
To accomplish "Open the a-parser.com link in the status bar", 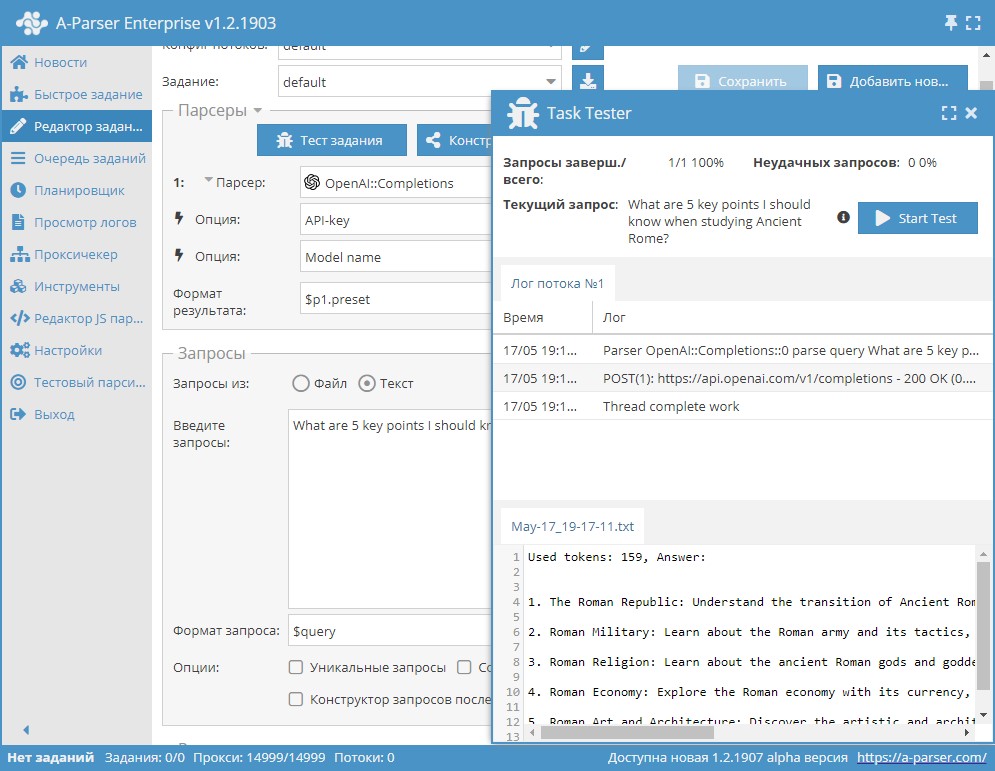I will click(x=921, y=758).
